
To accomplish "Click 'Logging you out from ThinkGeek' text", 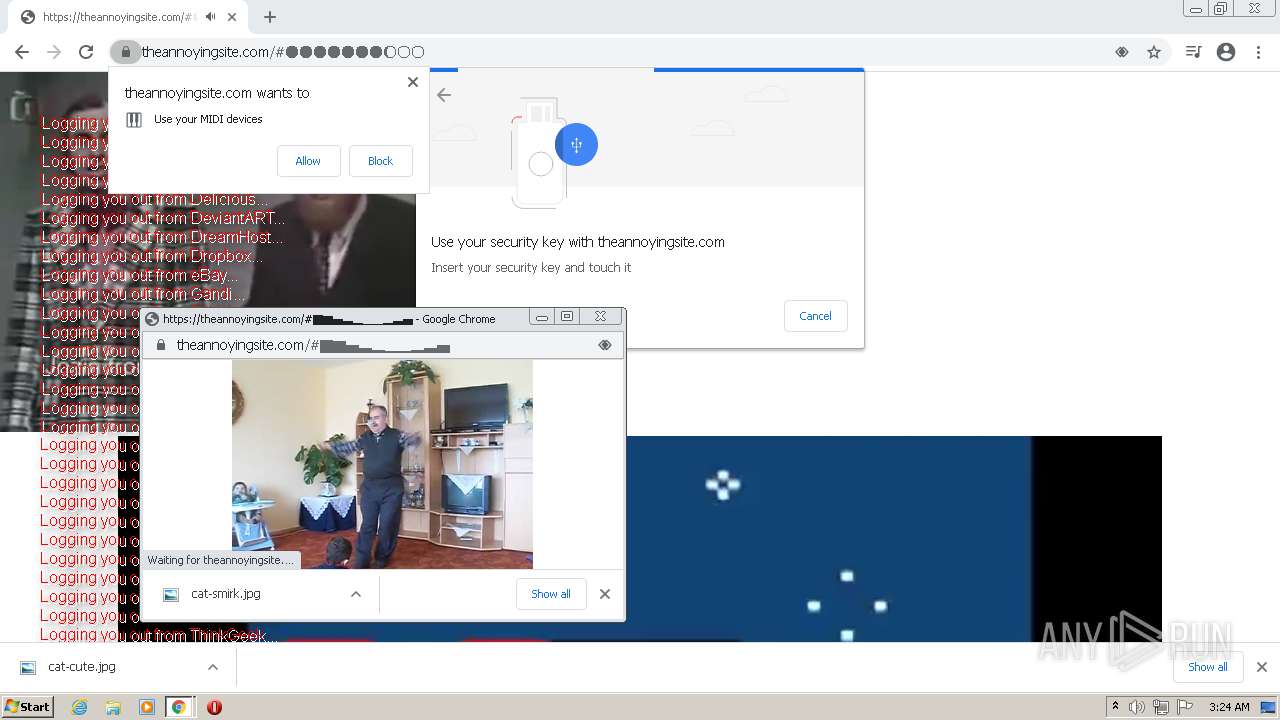I will click(159, 635).
